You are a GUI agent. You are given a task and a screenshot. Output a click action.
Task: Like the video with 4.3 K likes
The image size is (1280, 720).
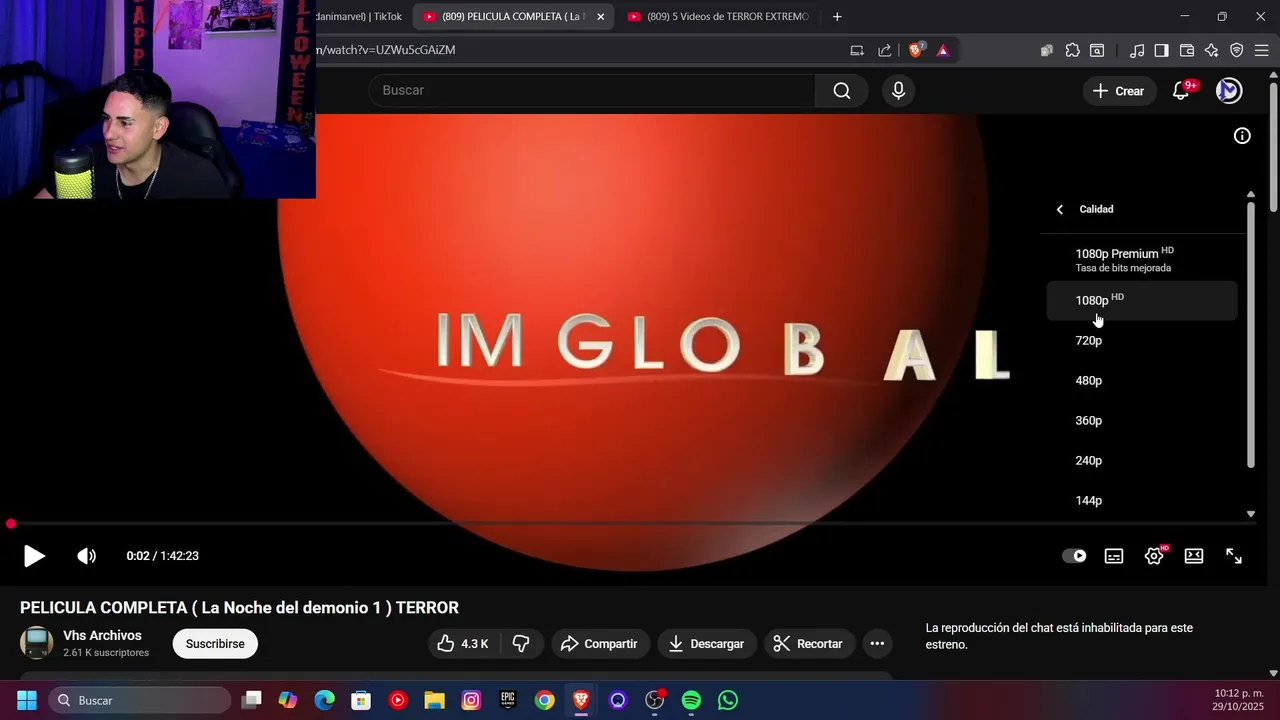pyautogui.click(x=463, y=644)
